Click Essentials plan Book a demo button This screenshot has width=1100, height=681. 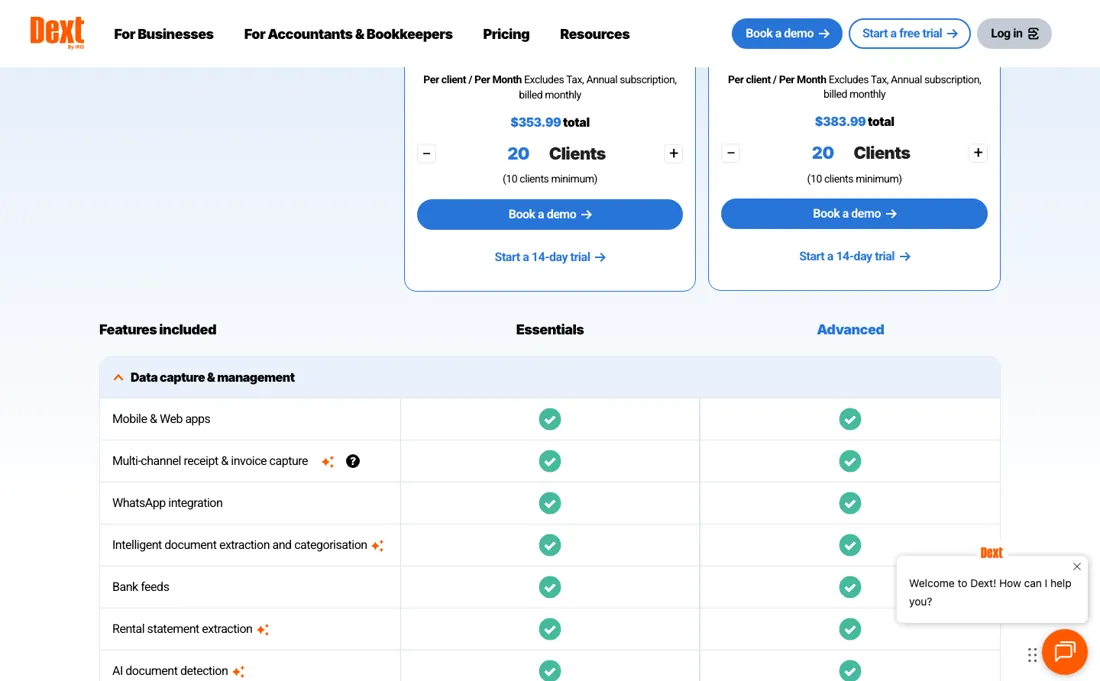pos(550,215)
